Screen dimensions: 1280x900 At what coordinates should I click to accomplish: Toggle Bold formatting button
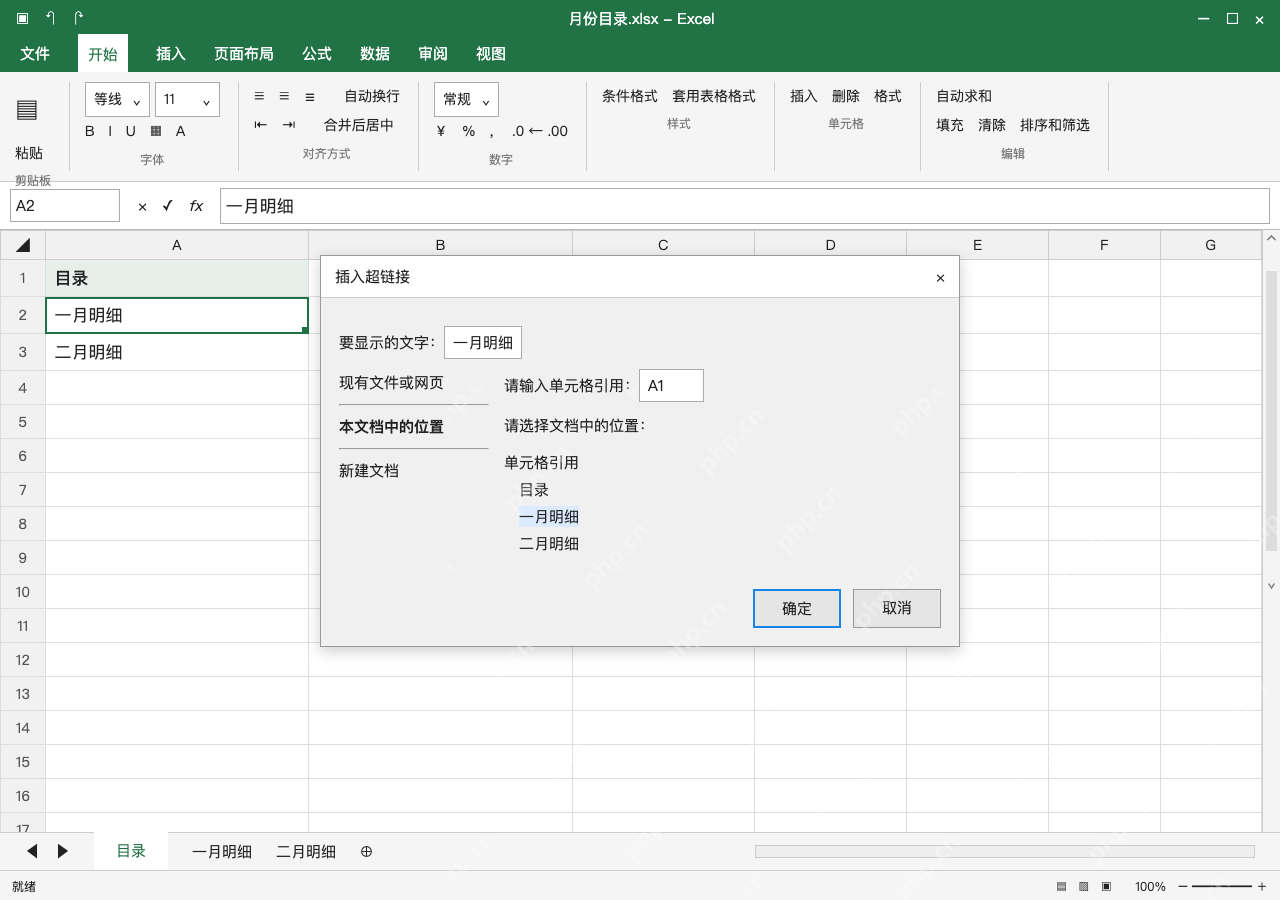pyautogui.click(x=90, y=131)
